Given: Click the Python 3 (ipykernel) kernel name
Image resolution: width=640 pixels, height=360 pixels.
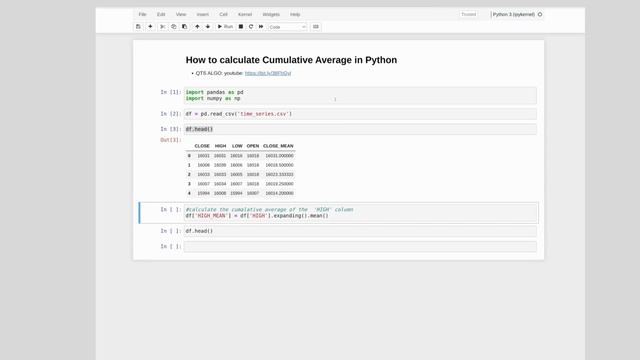Looking at the screenshot, I should 513,14.
